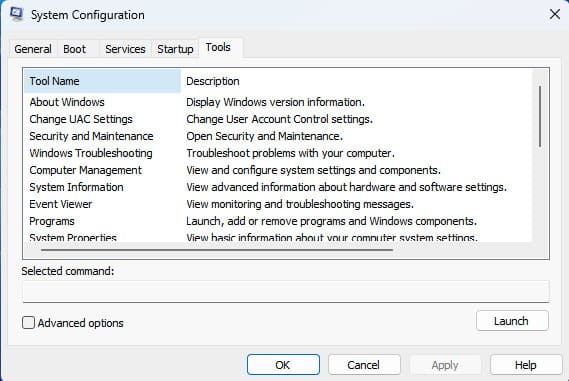The width and height of the screenshot is (569, 381).
Task: Click 'View and configure system settings' description
Action: (314, 170)
